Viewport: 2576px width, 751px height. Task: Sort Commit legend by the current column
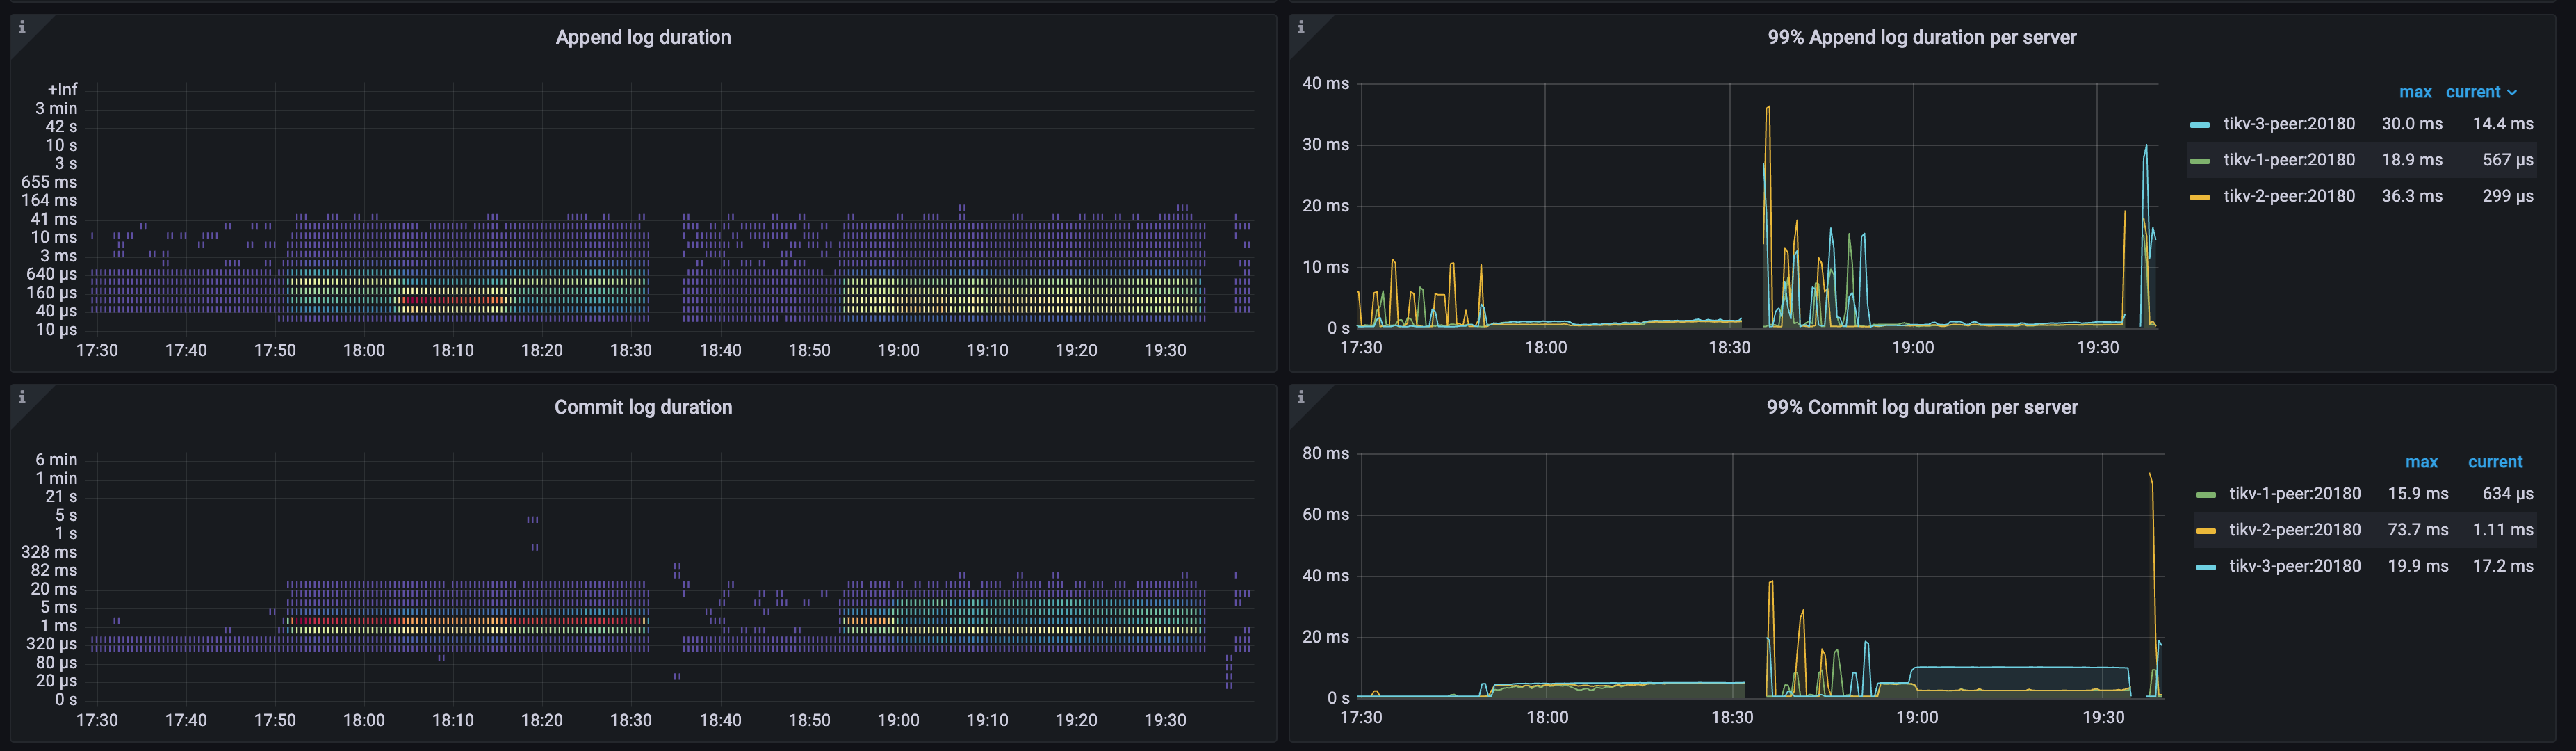(2496, 461)
